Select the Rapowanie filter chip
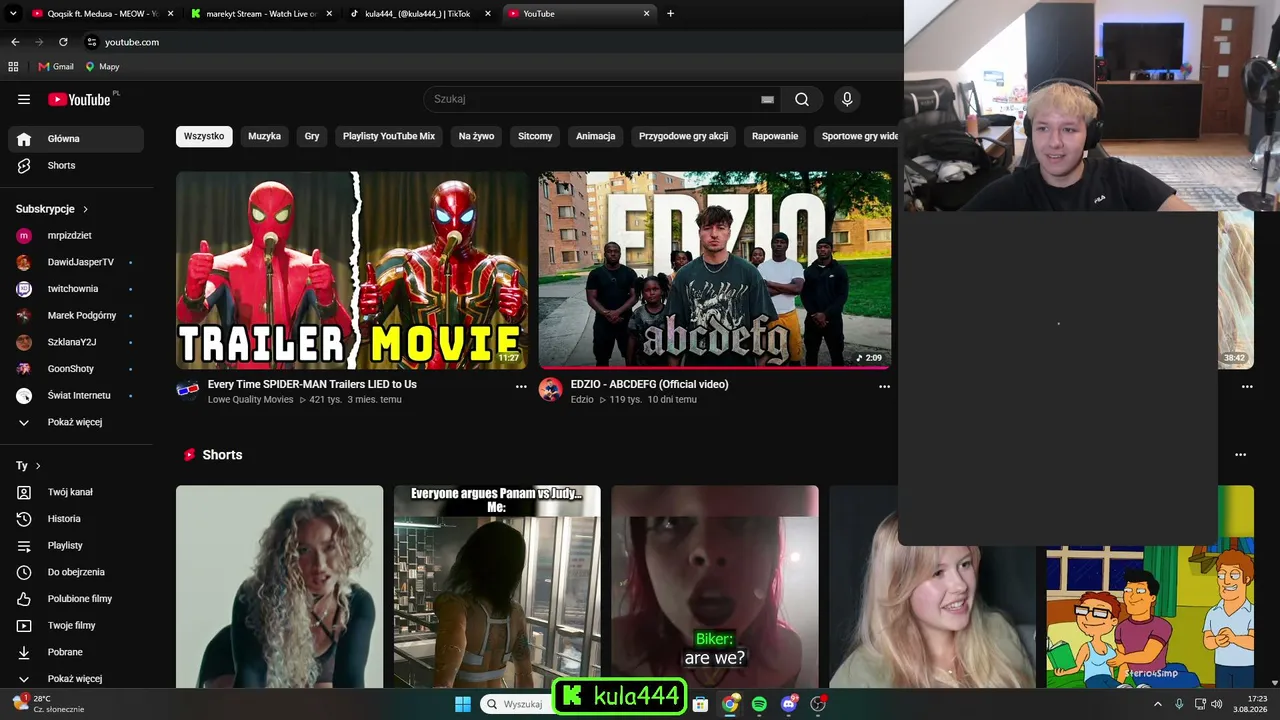 click(775, 136)
